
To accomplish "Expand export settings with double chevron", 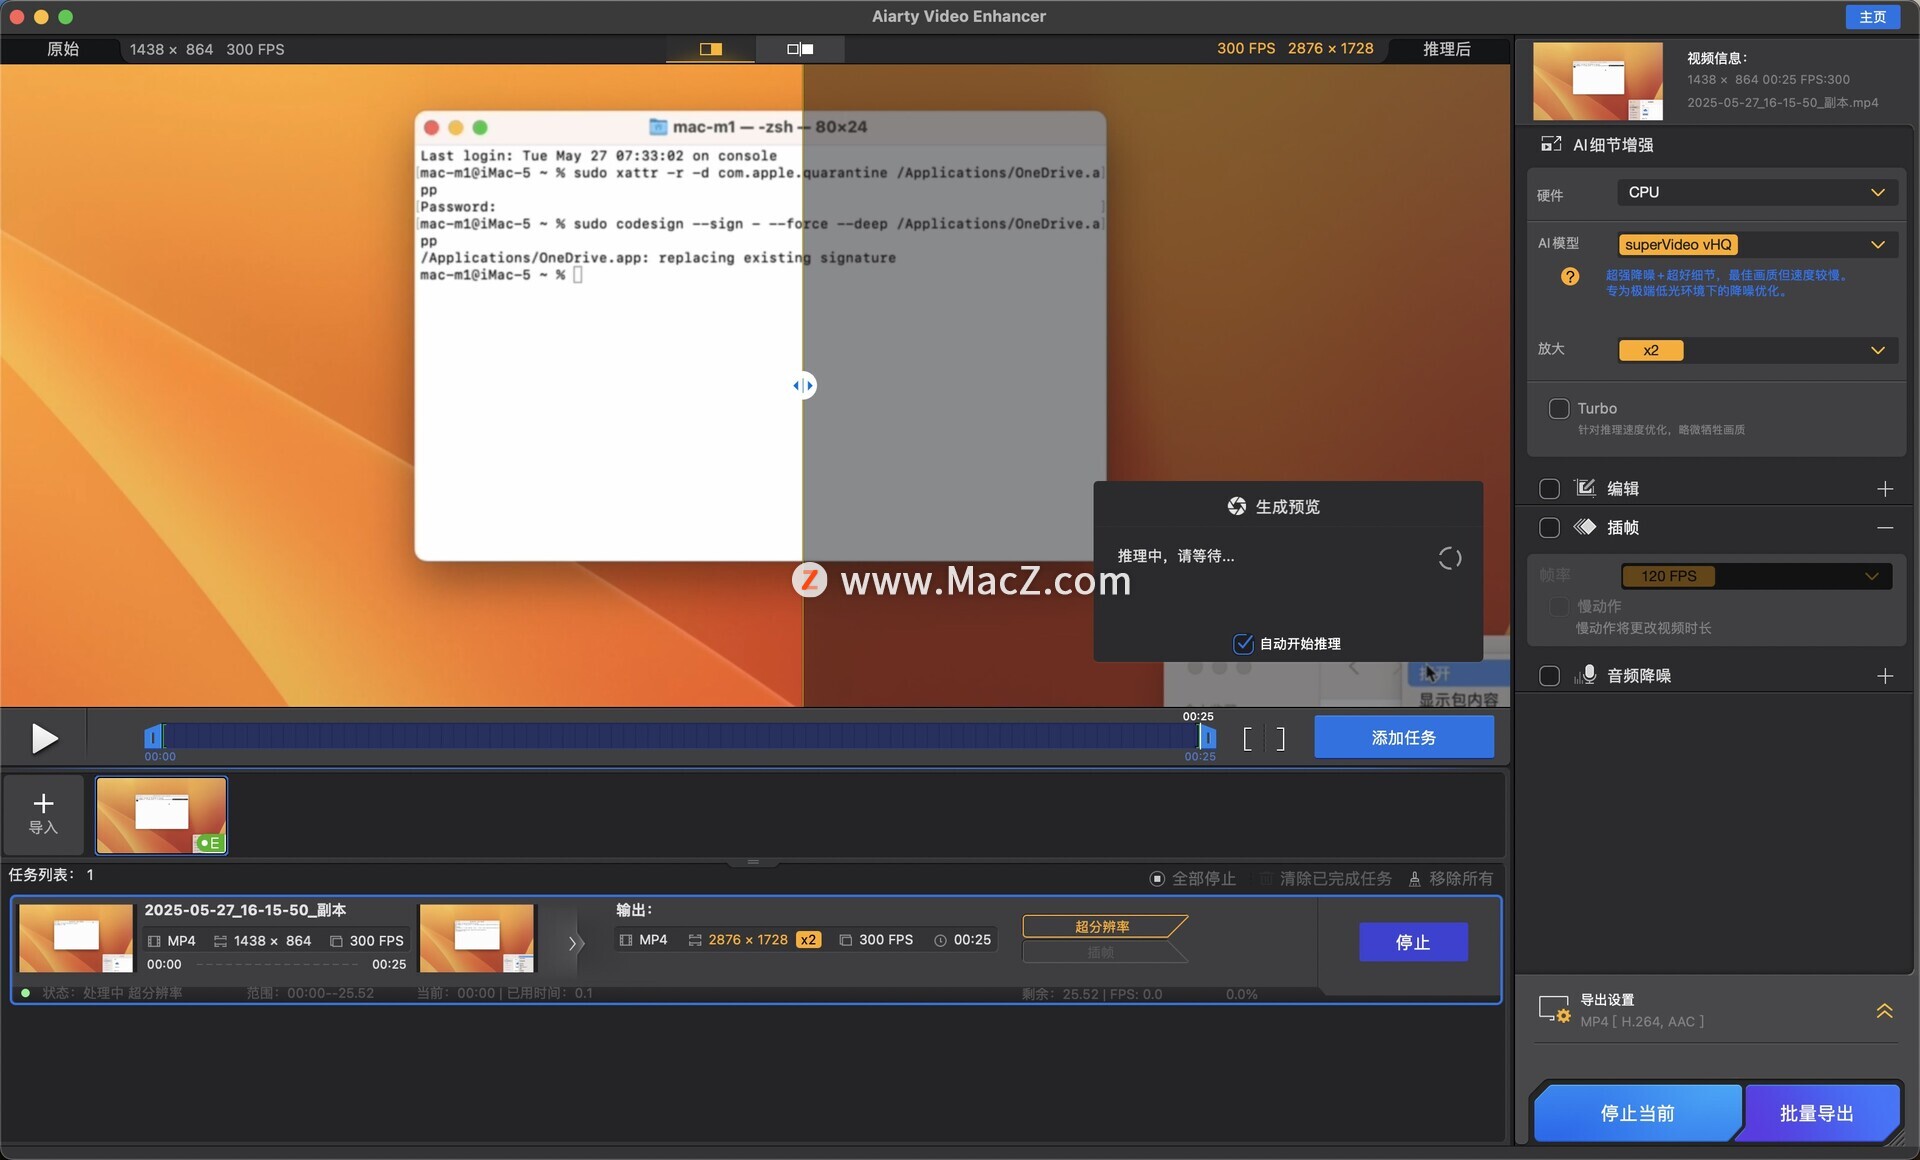I will tap(1884, 1010).
